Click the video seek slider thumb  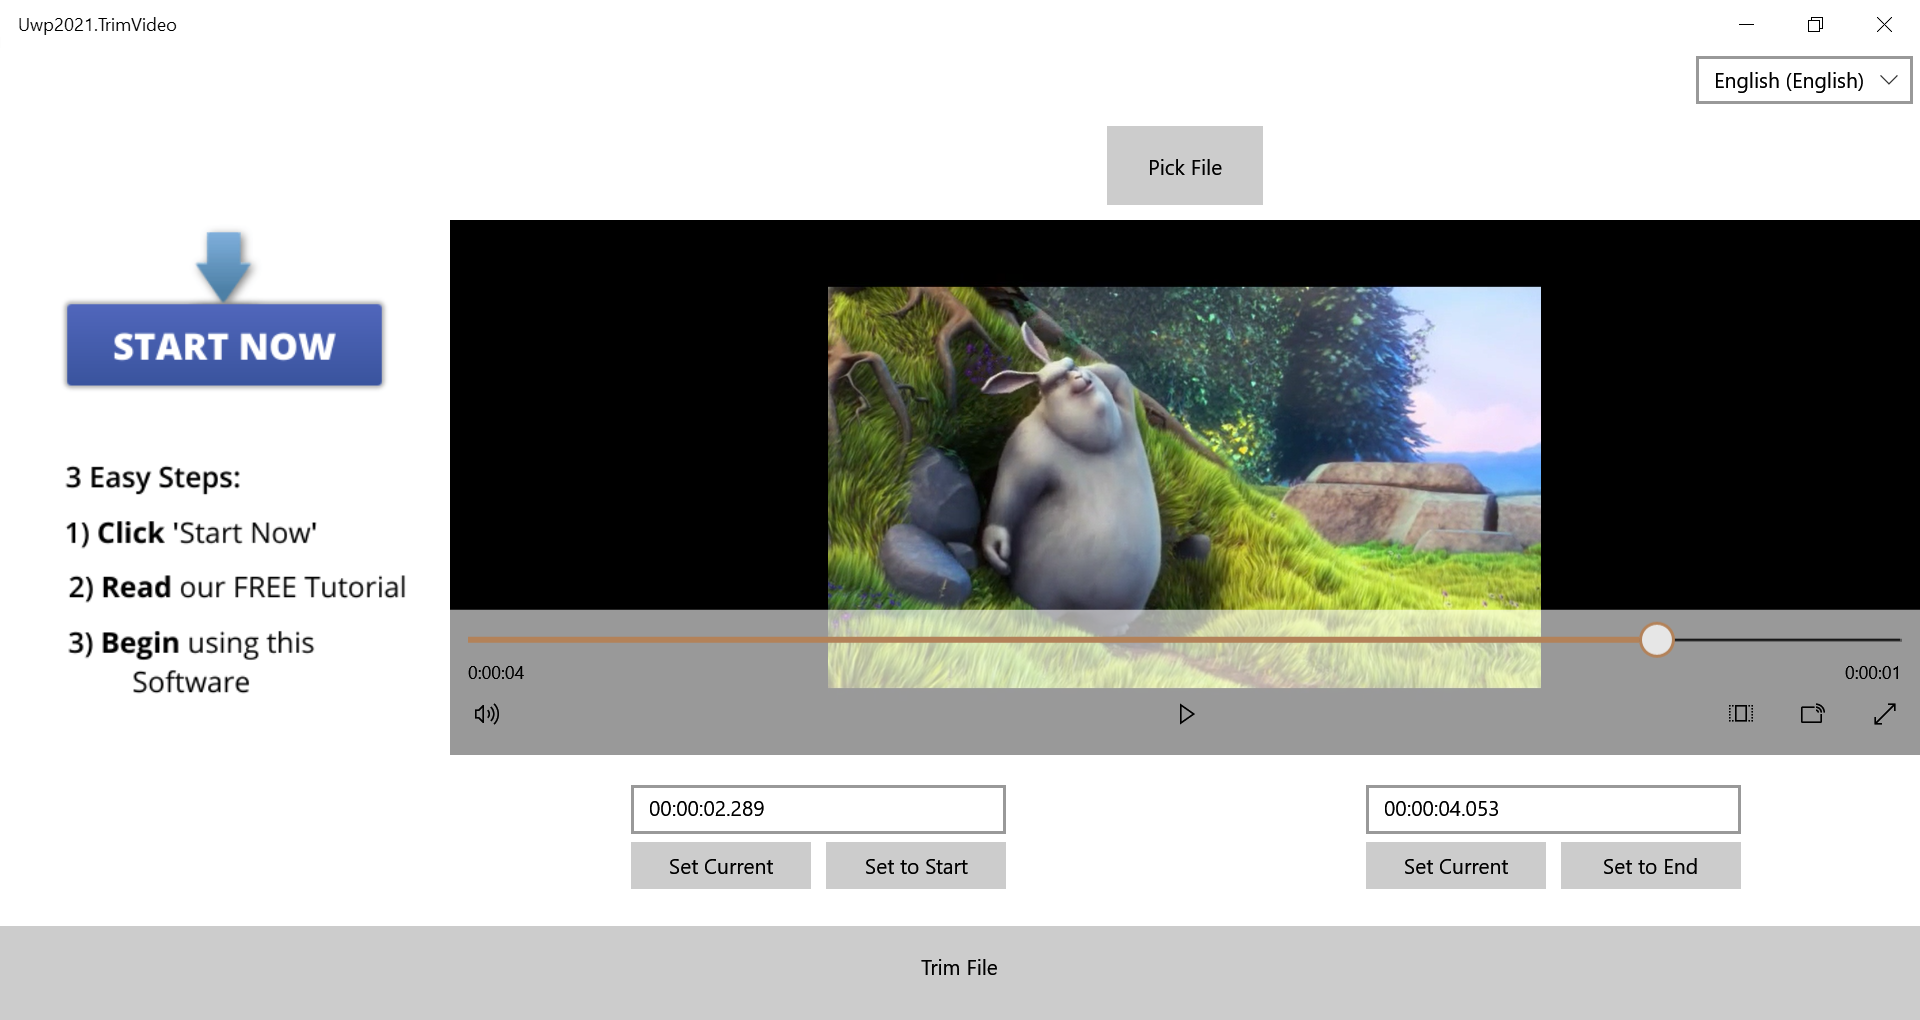coord(1657,640)
